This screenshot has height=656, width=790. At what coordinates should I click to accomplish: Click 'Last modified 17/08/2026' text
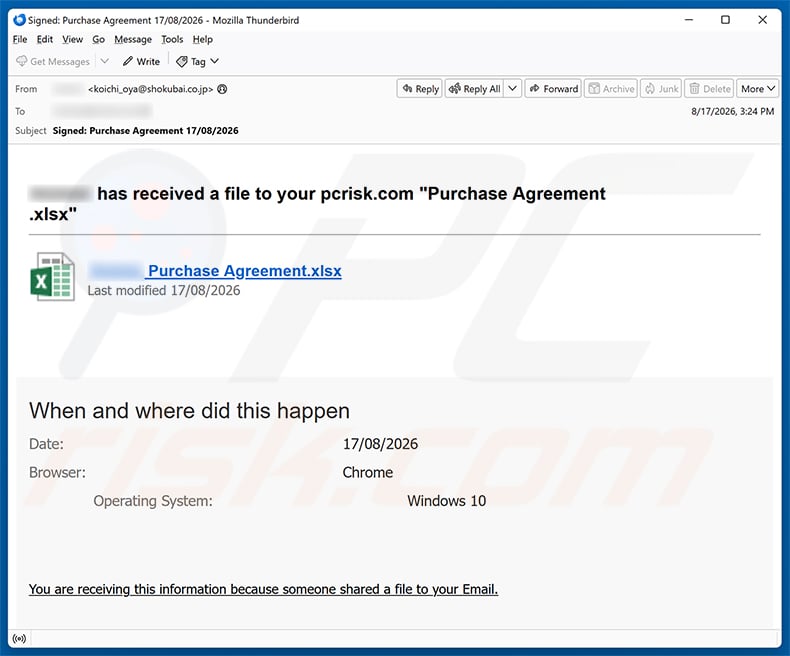(x=164, y=291)
